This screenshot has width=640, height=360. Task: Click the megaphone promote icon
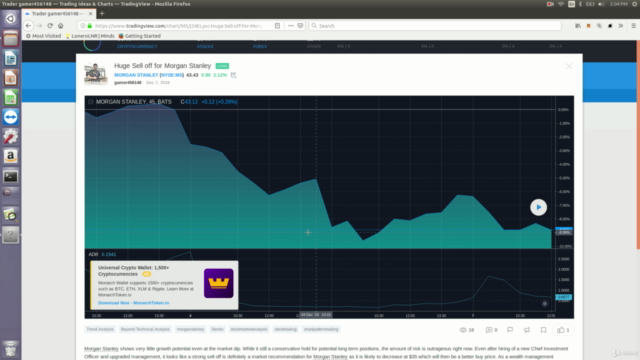click(x=527, y=330)
